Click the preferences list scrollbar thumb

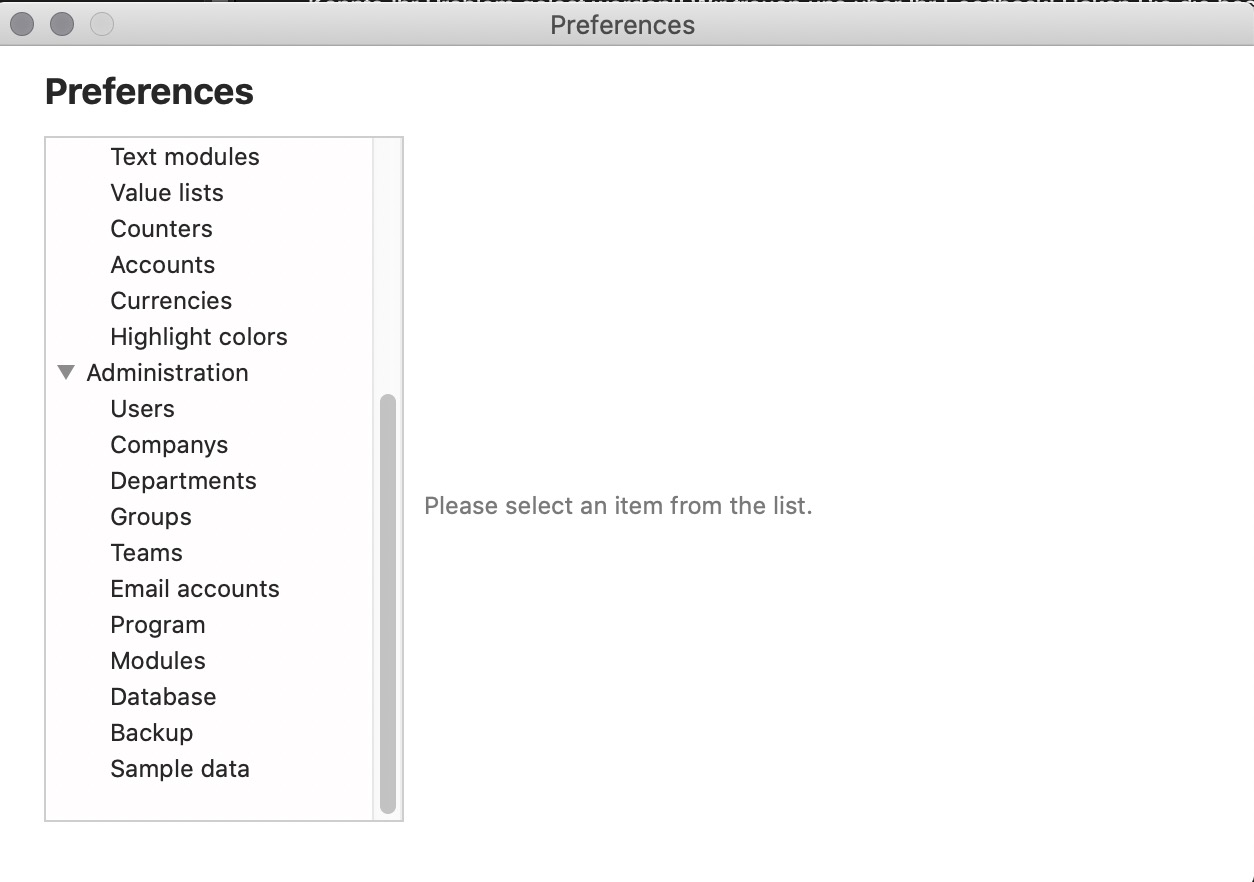[x=388, y=603]
